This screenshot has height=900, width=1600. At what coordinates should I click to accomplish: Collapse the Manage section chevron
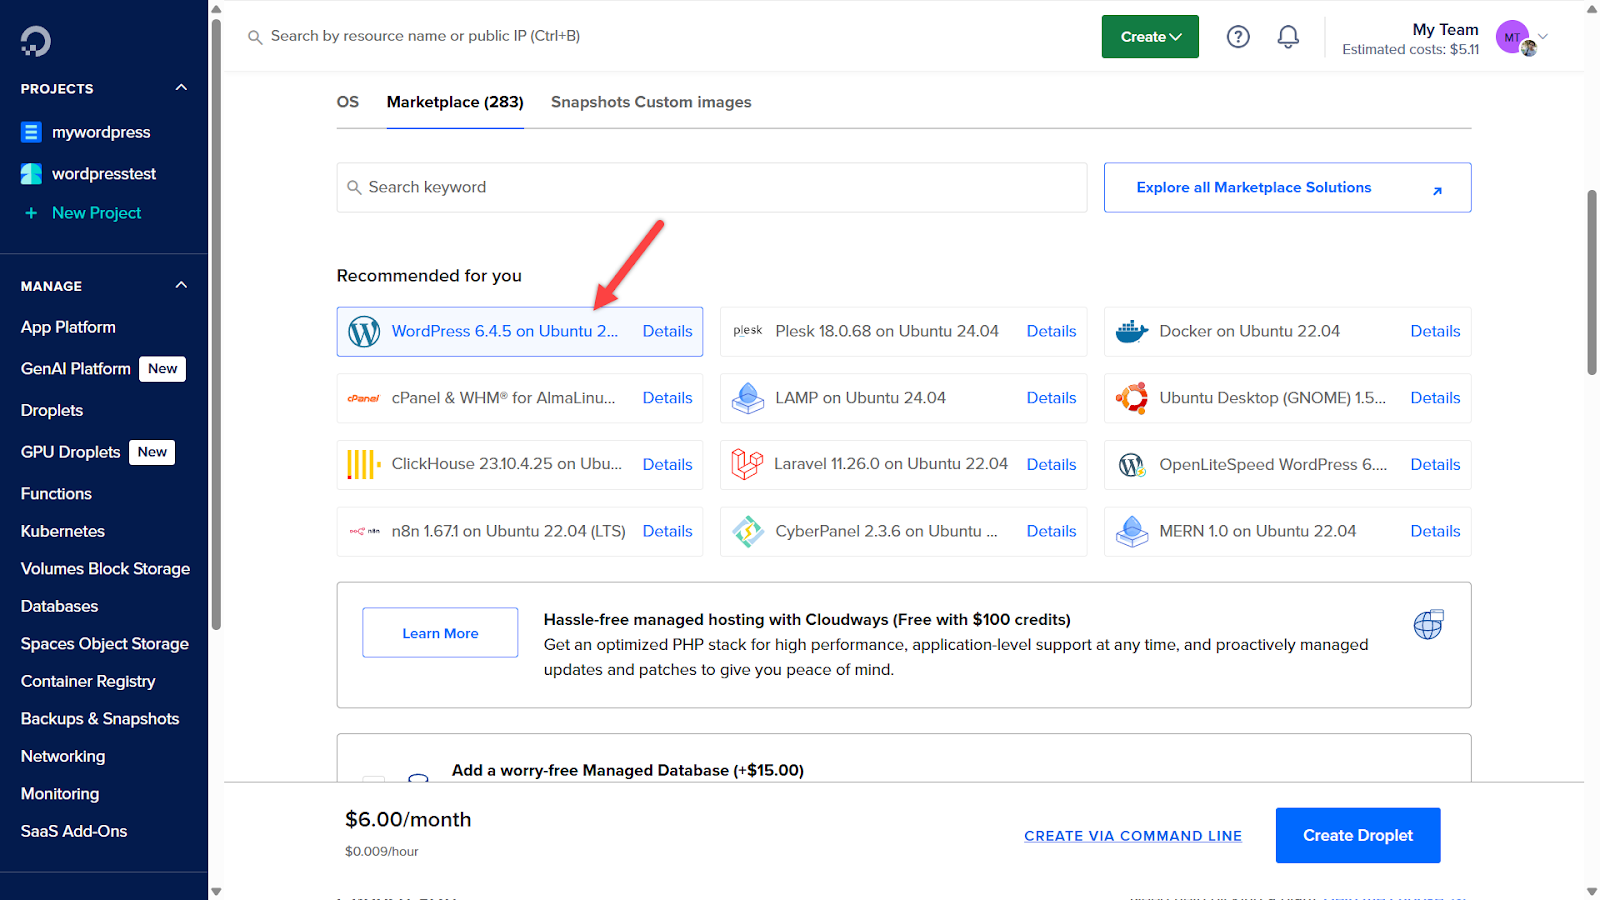click(181, 285)
